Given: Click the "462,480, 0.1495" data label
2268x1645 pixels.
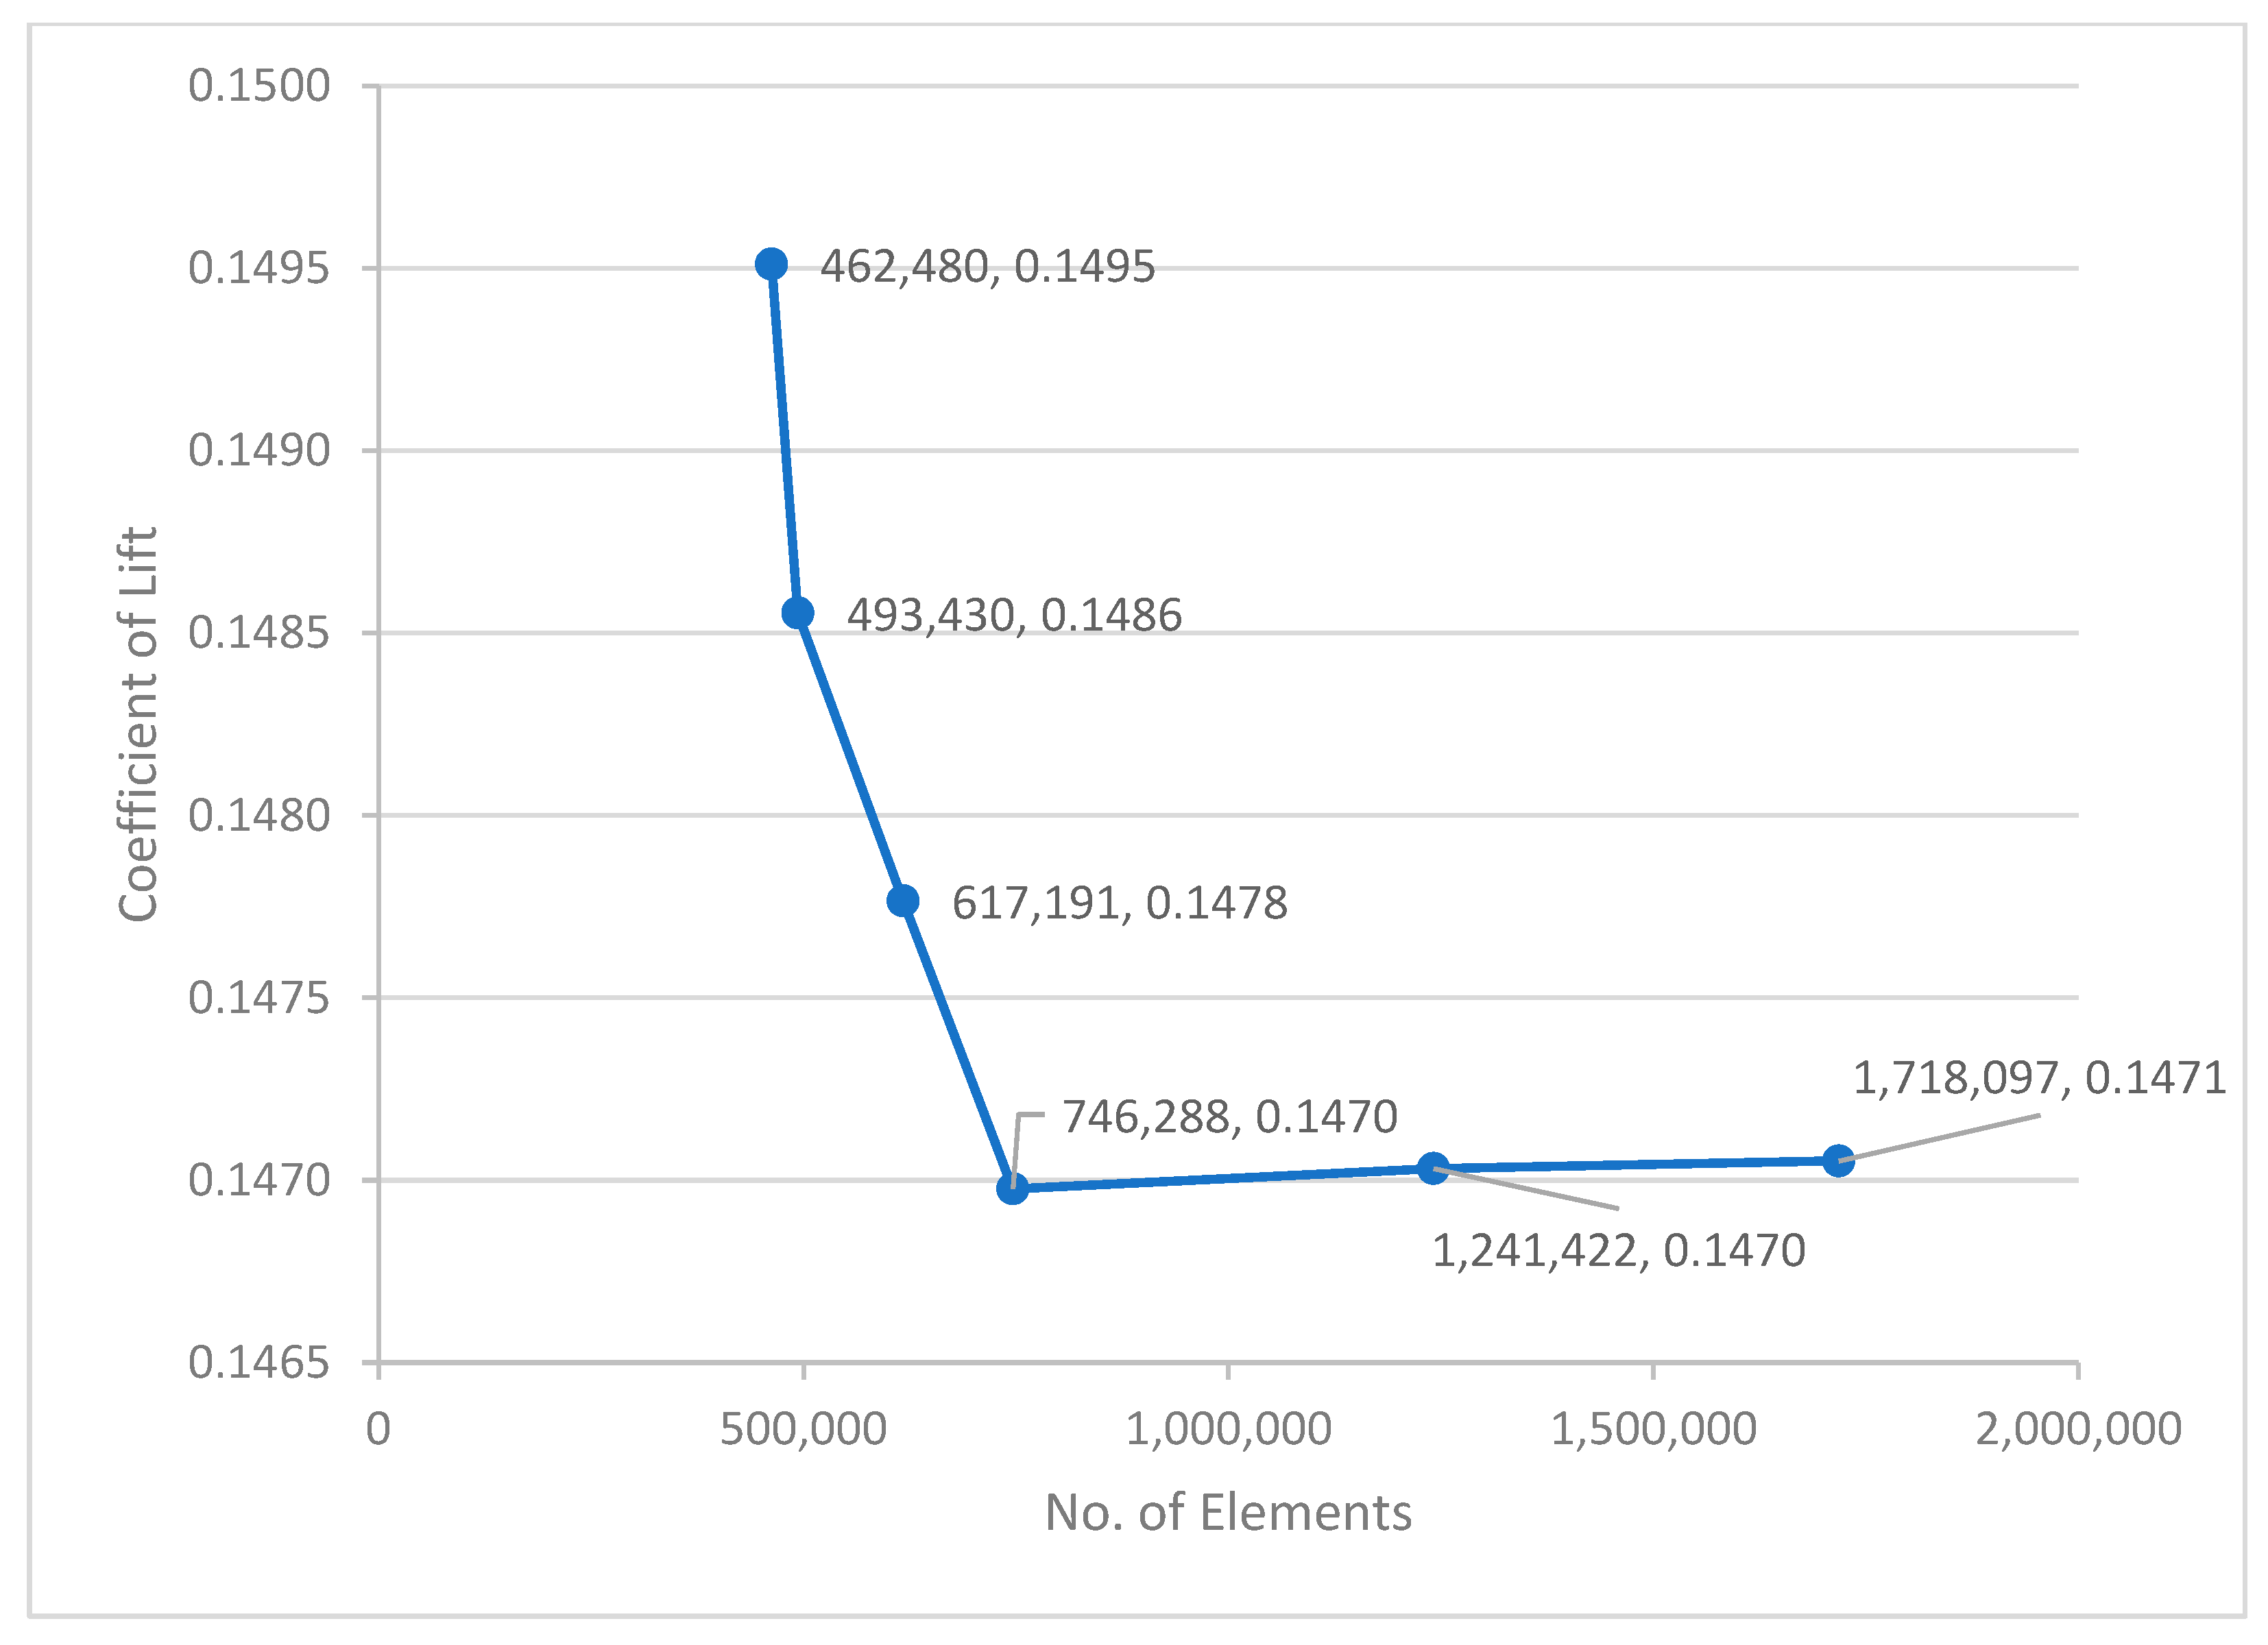Looking at the screenshot, I should point(987,267).
